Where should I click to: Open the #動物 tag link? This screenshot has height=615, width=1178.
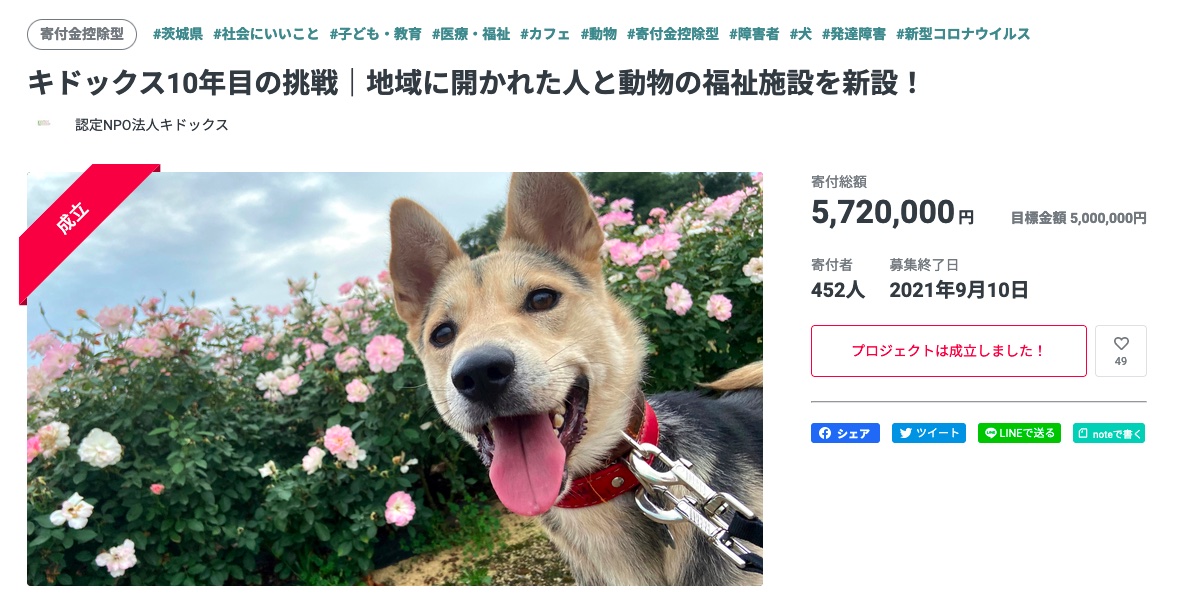coord(599,34)
